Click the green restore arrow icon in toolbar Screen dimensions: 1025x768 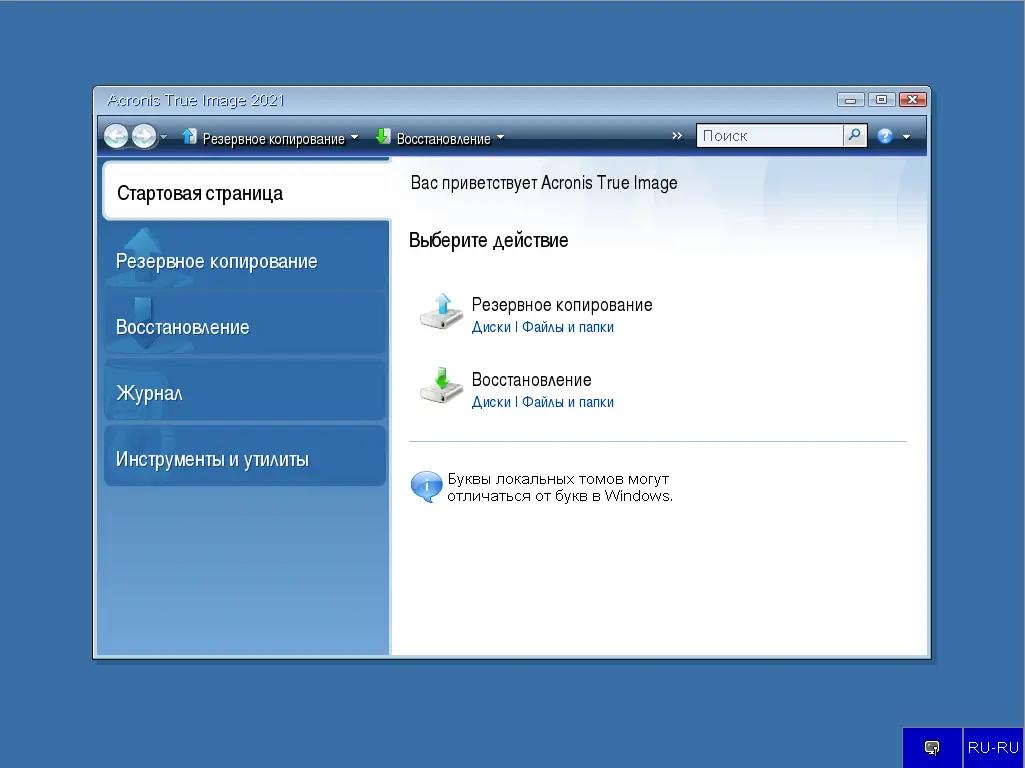384,136
